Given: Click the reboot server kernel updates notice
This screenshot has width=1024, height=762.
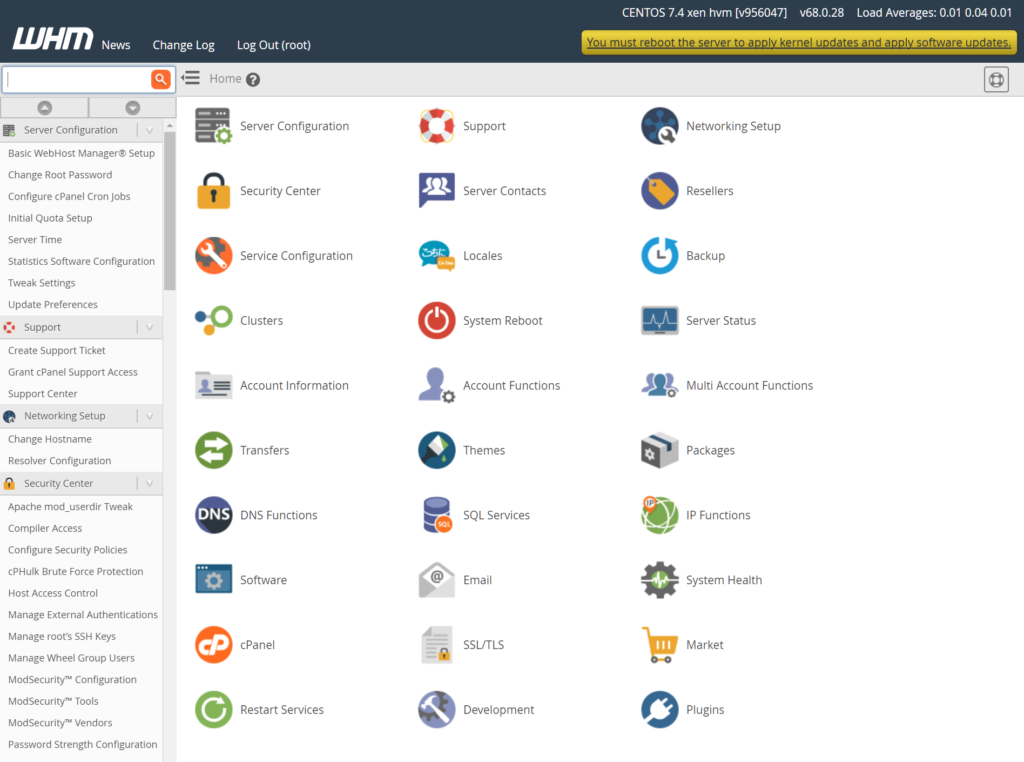Looking at the screenshot, I should [798, 42].
